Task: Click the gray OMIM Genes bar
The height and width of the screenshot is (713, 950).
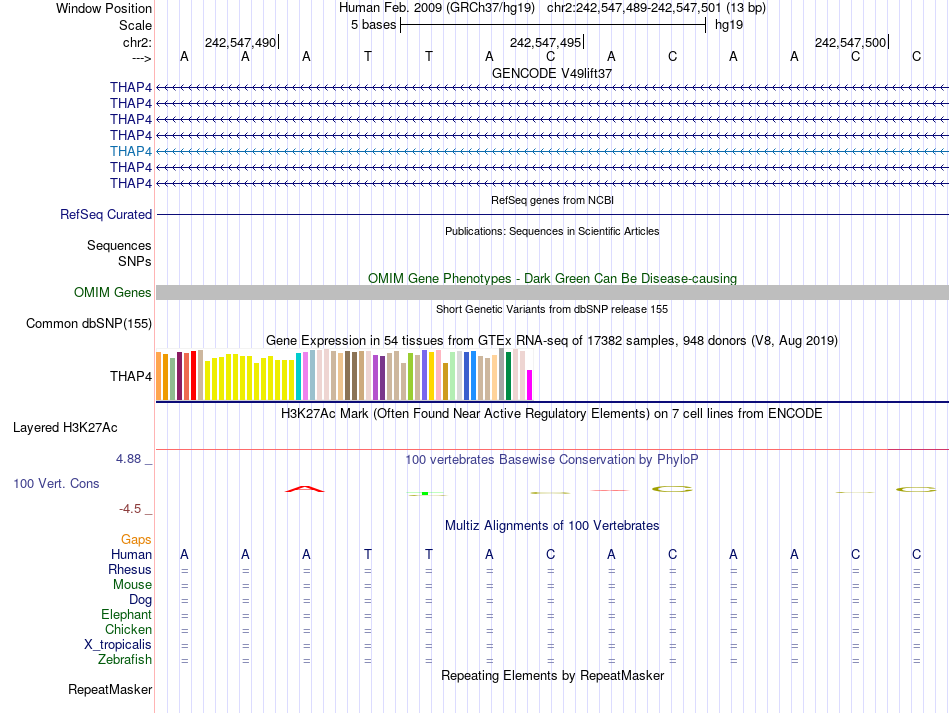Action: pyautogui.click(x=552, y=293)
